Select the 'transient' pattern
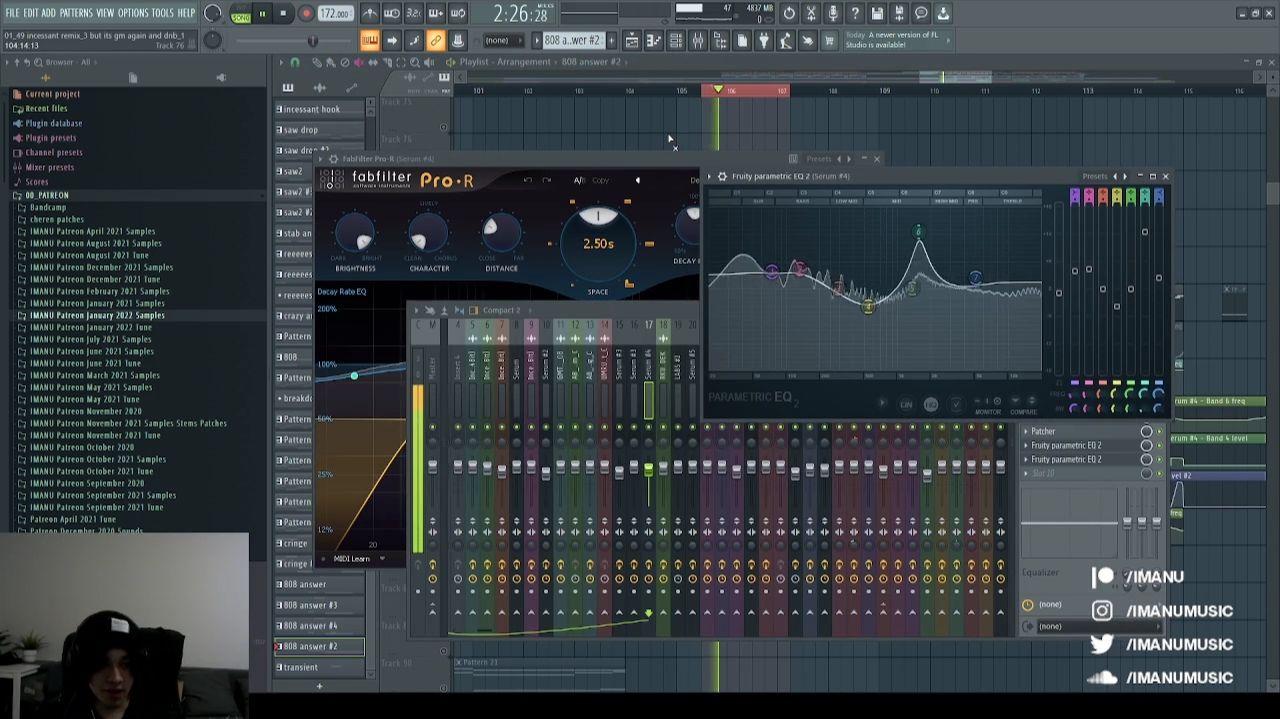The height and width of the screenshot is (719, 1280). [319, 667]
